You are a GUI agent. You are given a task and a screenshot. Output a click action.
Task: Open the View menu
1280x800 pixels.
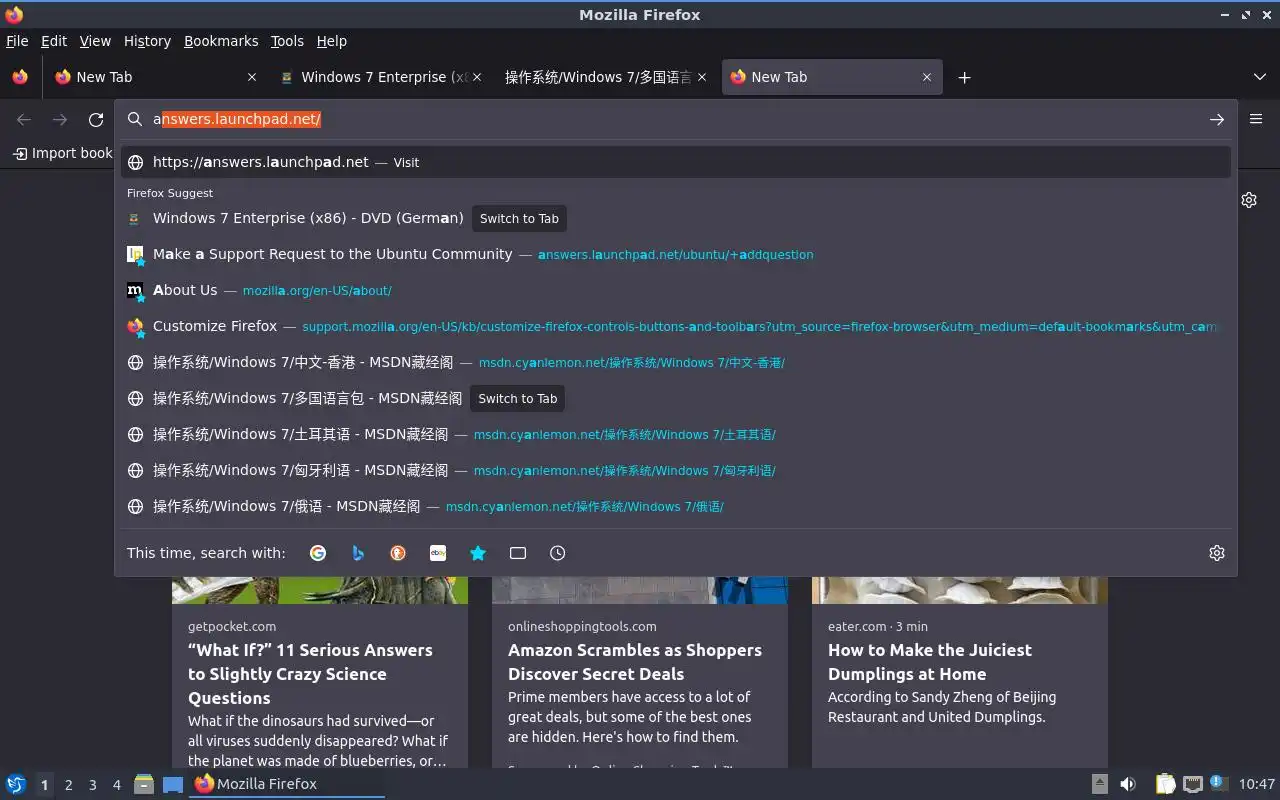click(95, 41)
